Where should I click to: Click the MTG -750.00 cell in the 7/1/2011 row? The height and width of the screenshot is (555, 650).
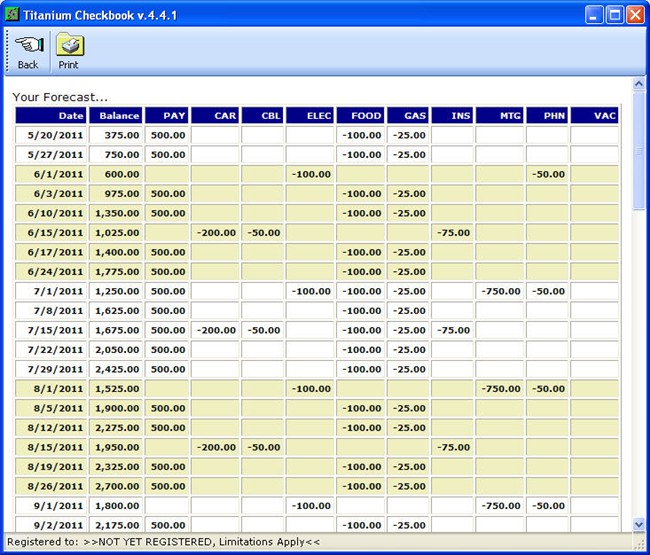(x=500, y=291)
